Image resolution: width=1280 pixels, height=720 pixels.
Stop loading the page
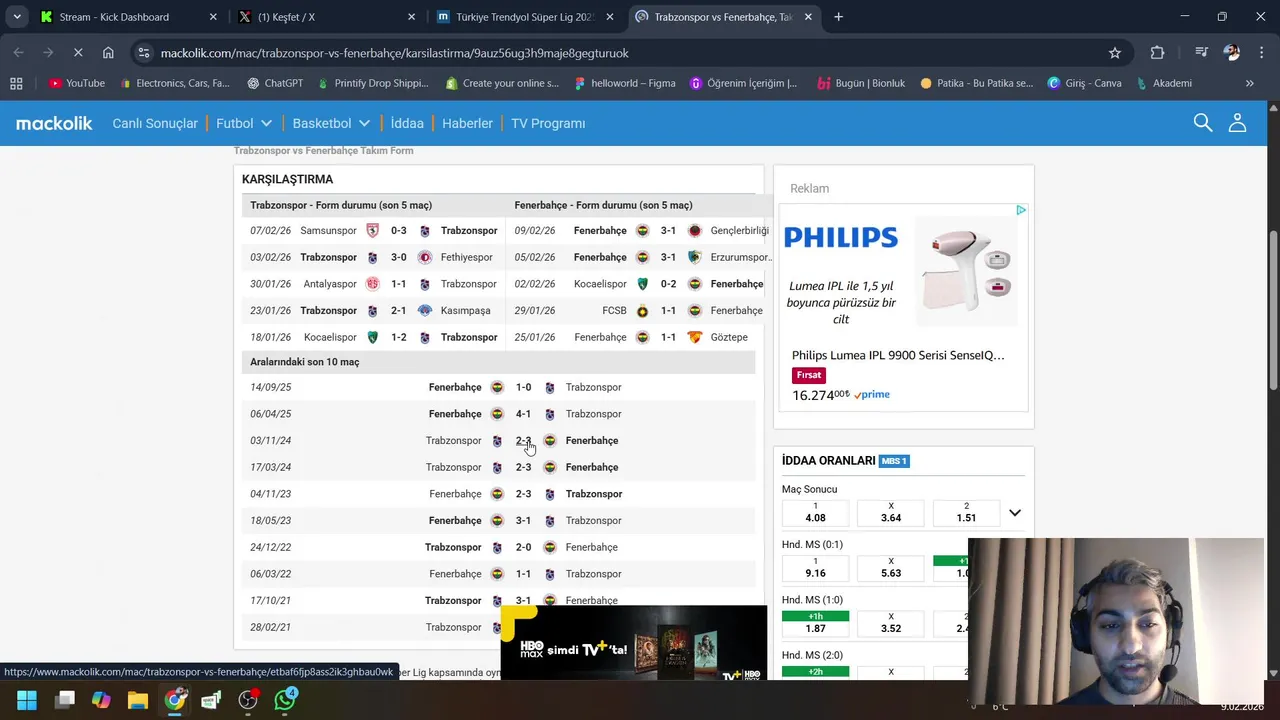78,53
